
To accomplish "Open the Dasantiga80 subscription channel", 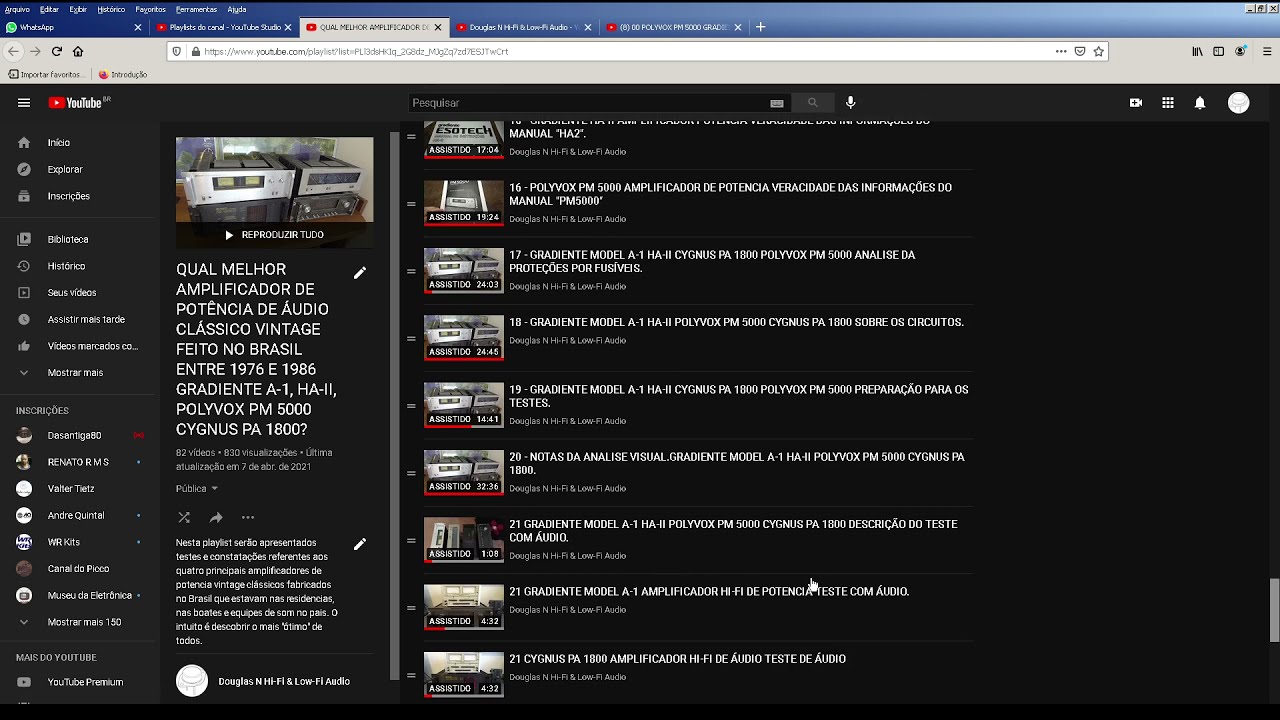I will tap(74, 436).
